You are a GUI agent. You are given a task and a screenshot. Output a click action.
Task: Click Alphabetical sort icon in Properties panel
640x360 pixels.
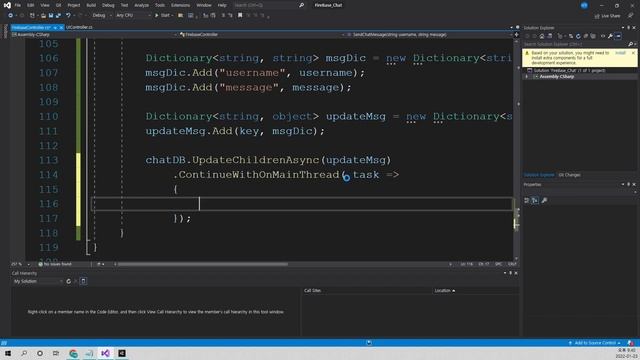535,200
